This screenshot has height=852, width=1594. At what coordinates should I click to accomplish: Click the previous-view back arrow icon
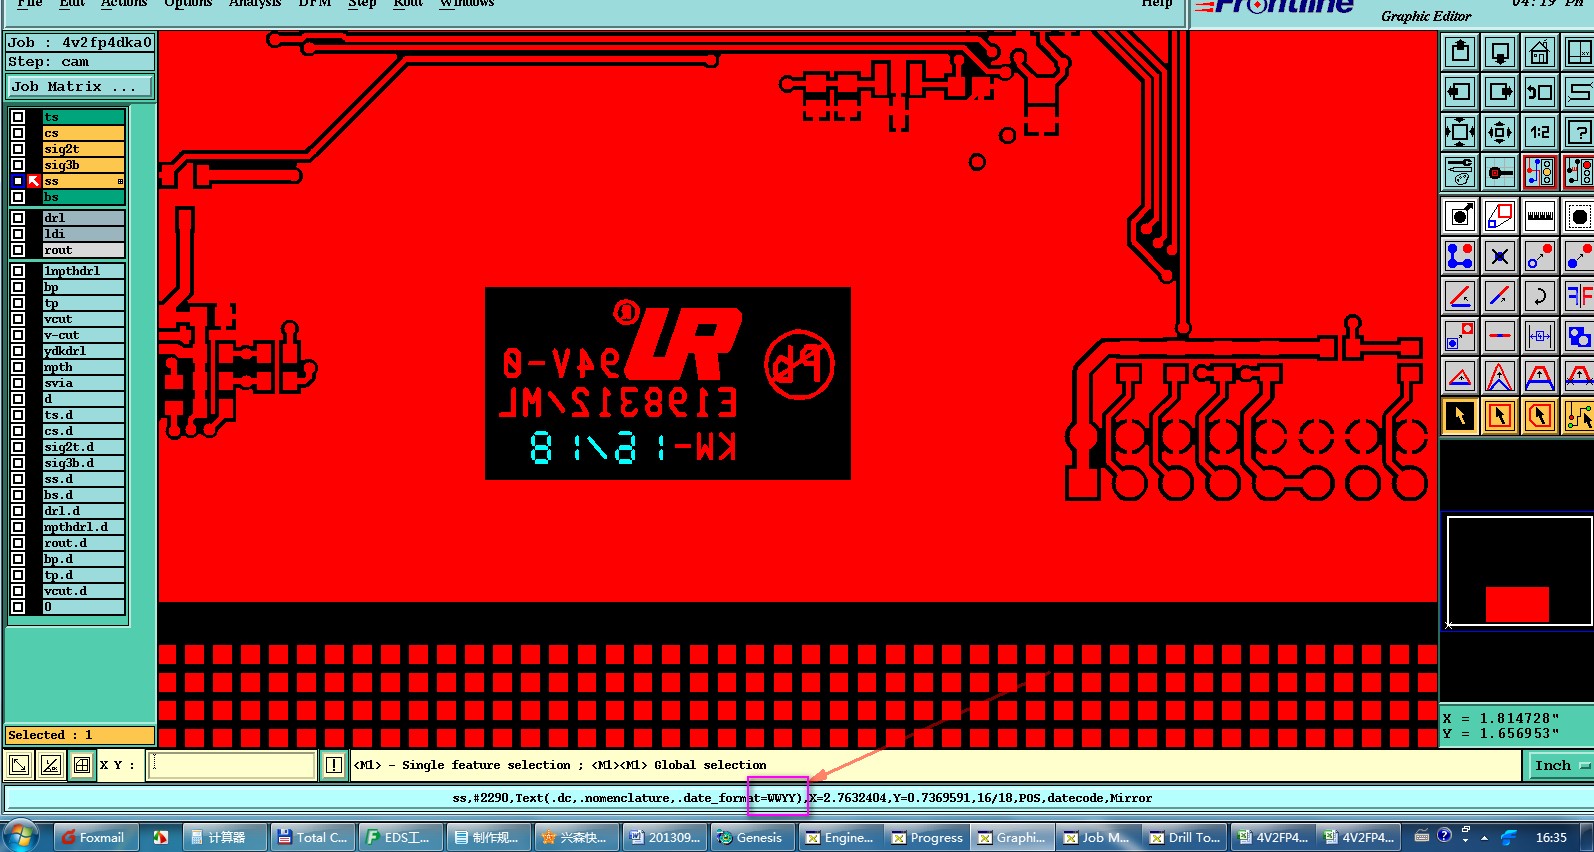tap(1540, 92)
